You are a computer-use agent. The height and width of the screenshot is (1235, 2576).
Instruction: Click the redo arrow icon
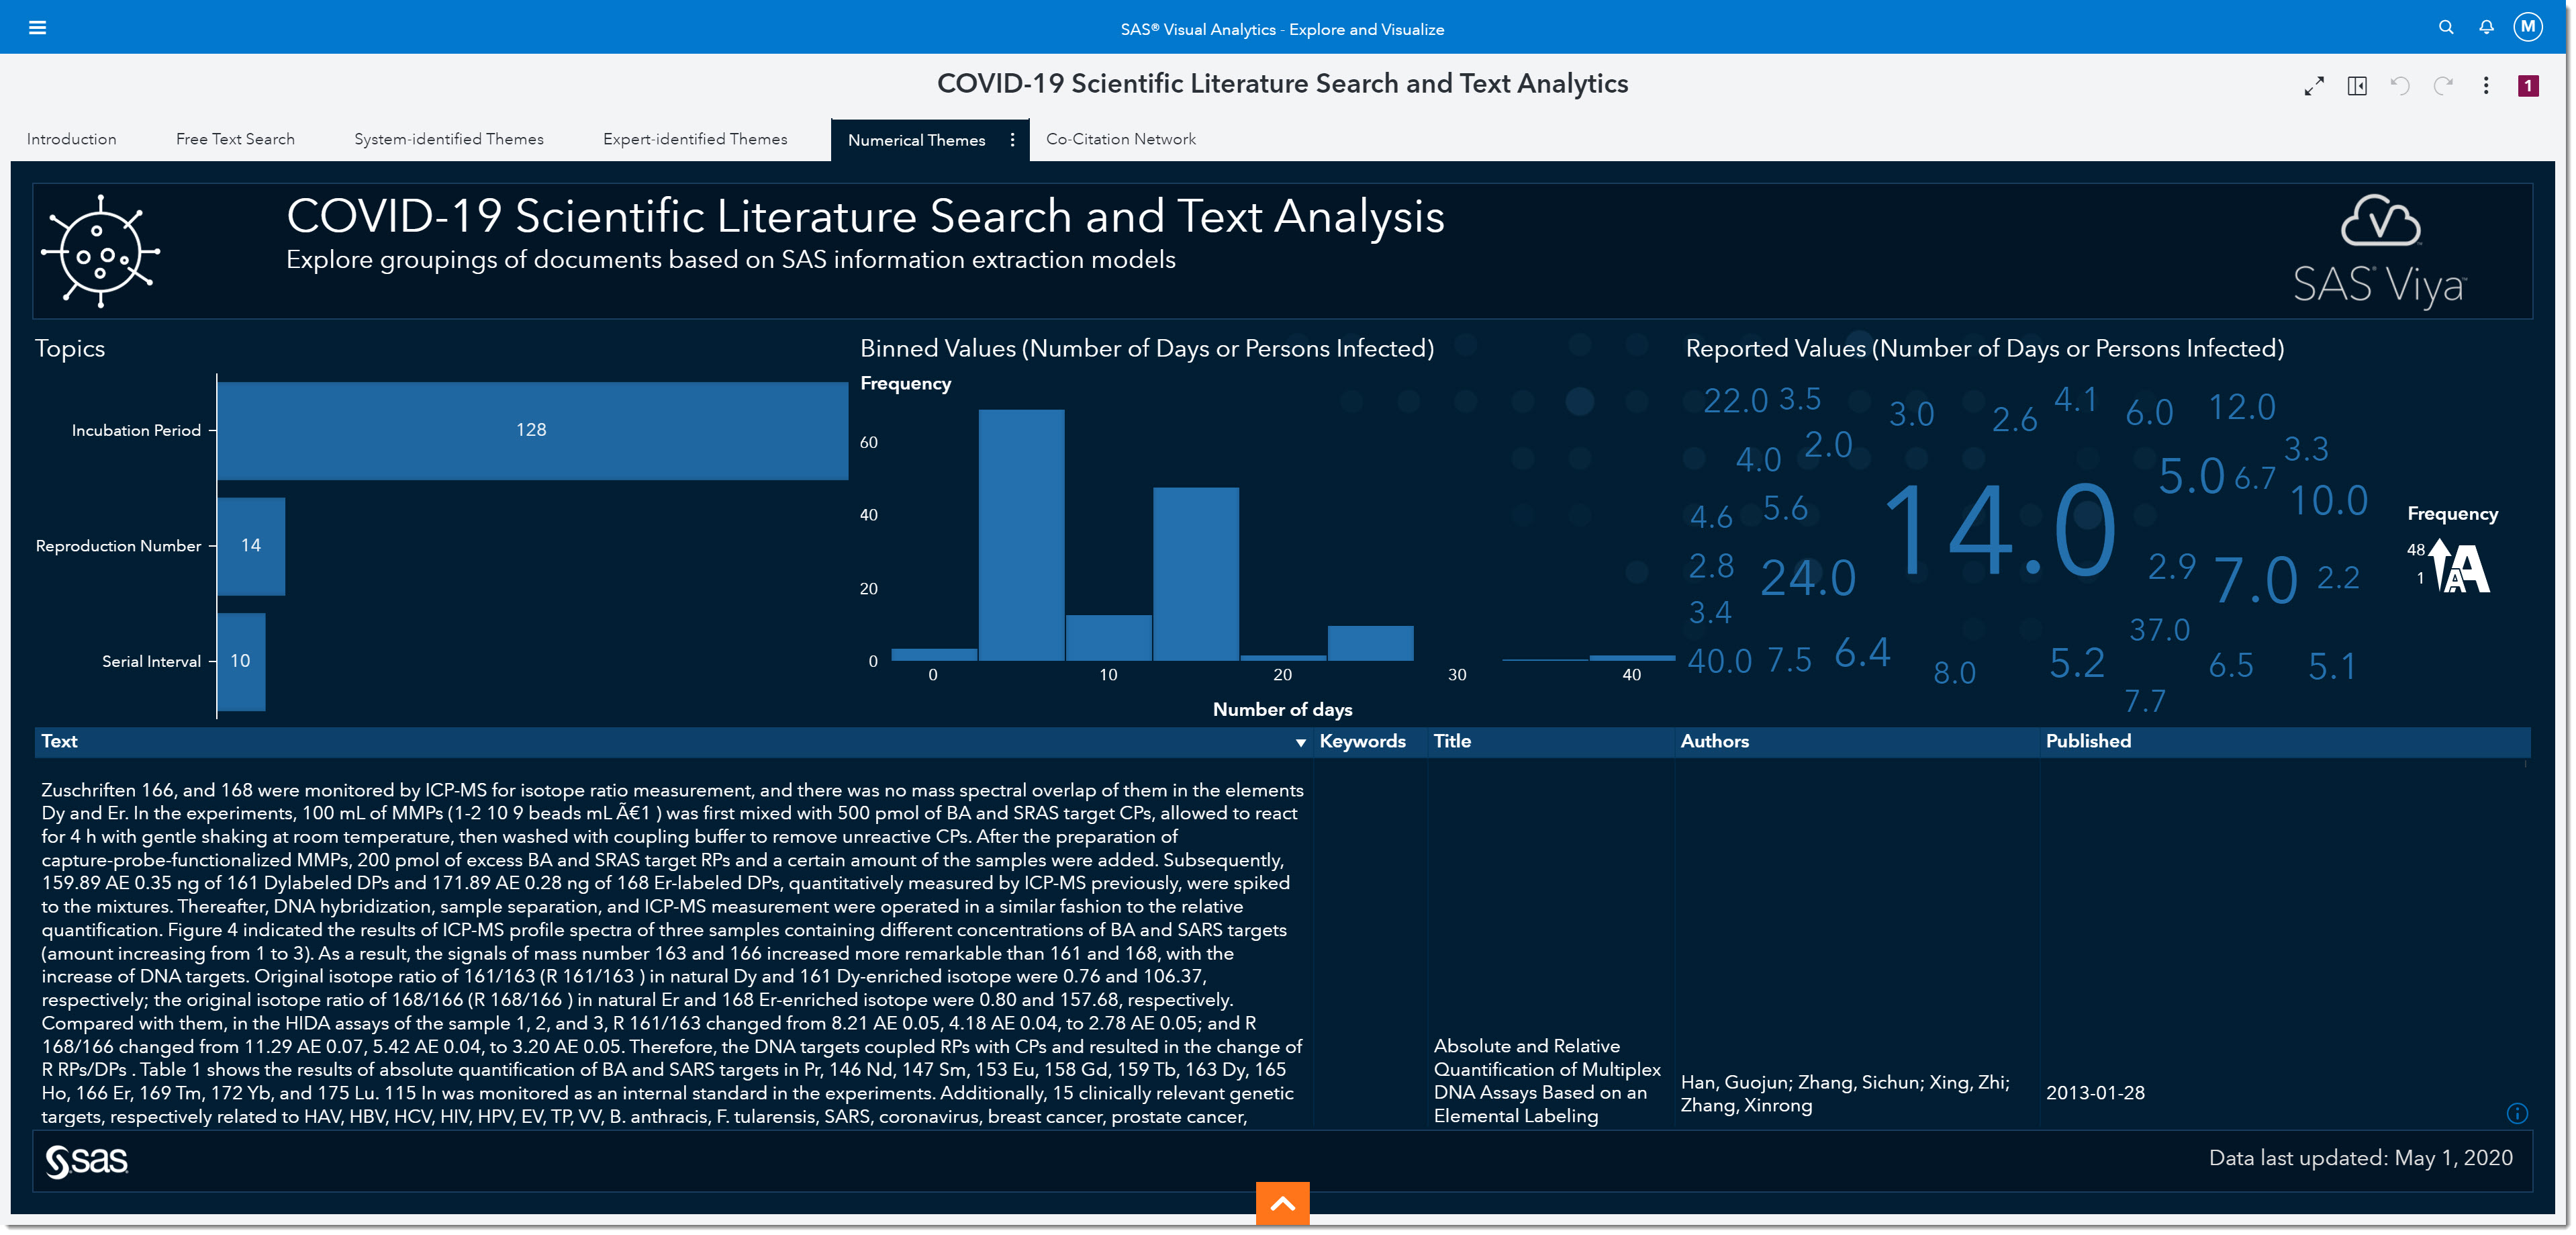pyautogui.click(x=2443, y=86)
